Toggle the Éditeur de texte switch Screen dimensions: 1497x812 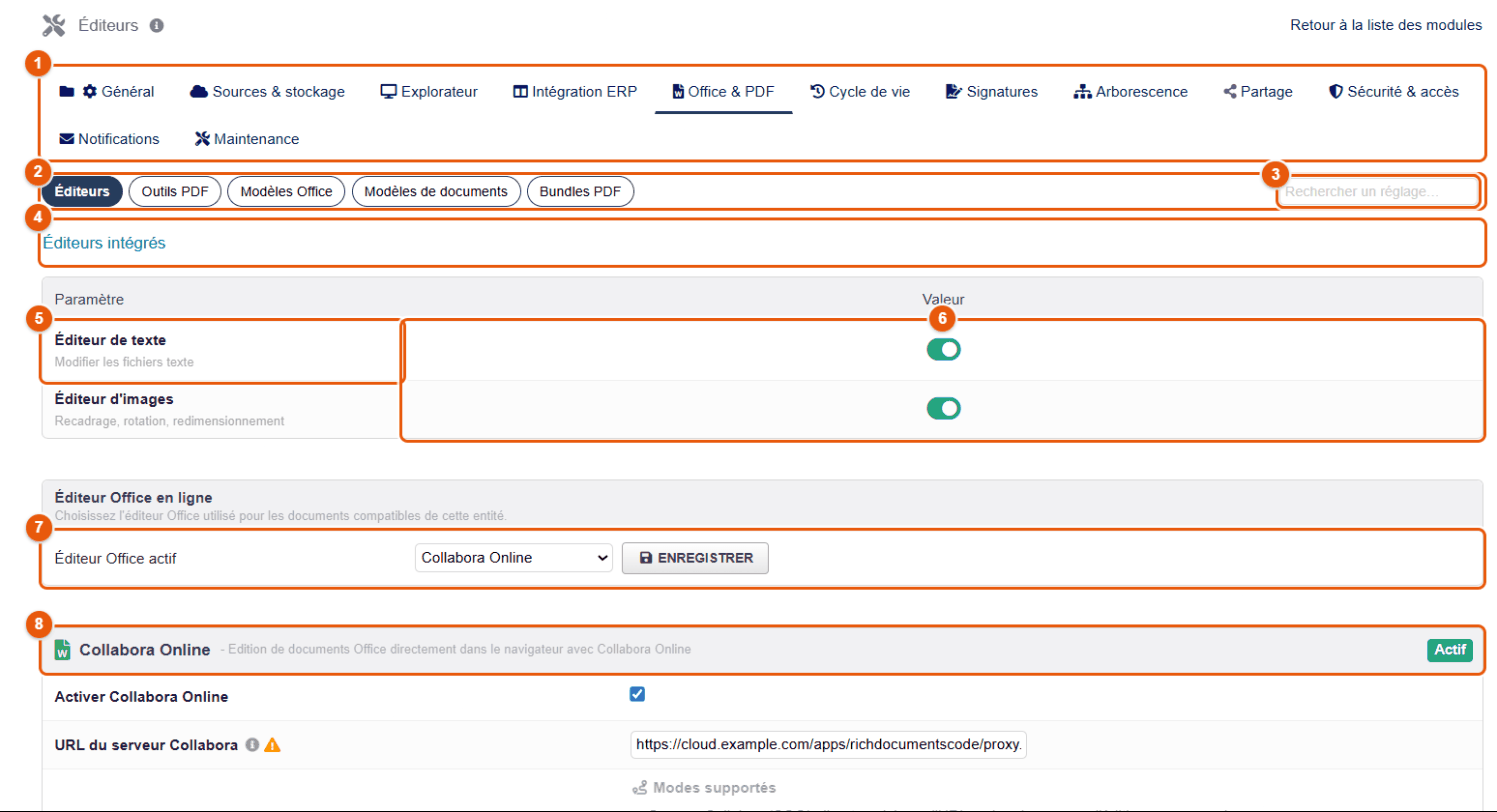click(944, 349)
